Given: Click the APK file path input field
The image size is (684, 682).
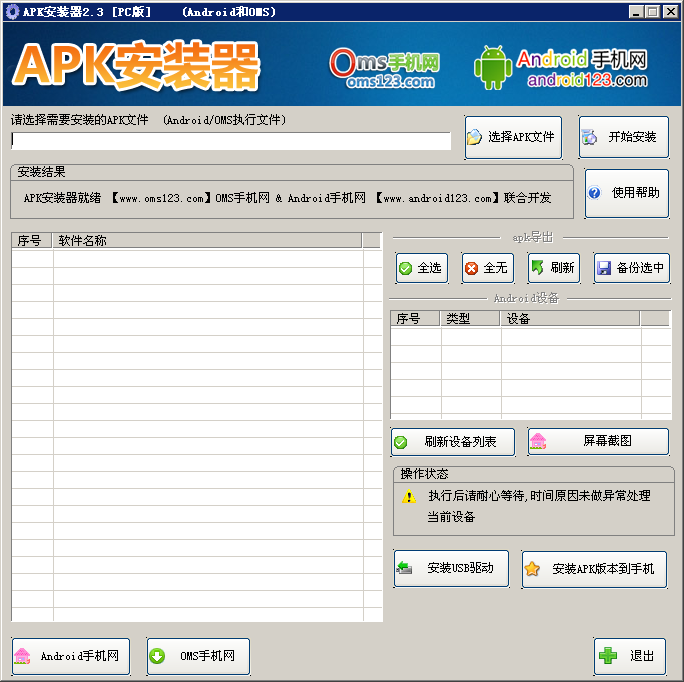Looking at the screenshot, I should point(231,141).
